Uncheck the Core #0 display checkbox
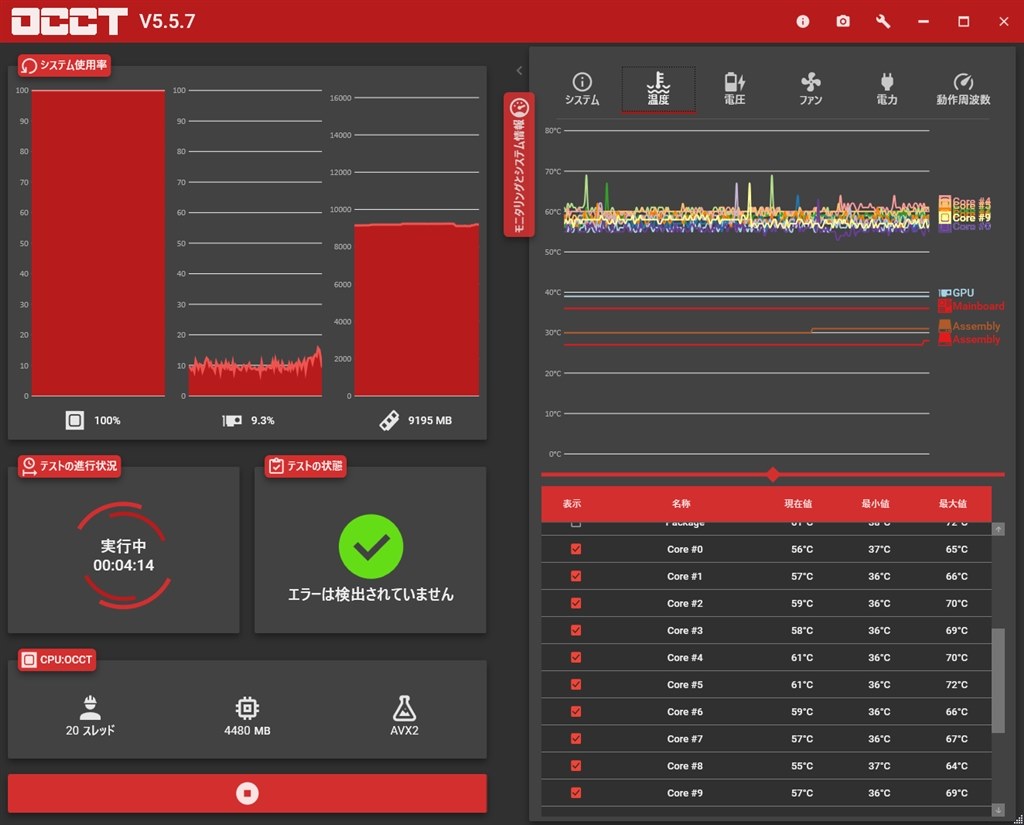 [x=575, y=549]
